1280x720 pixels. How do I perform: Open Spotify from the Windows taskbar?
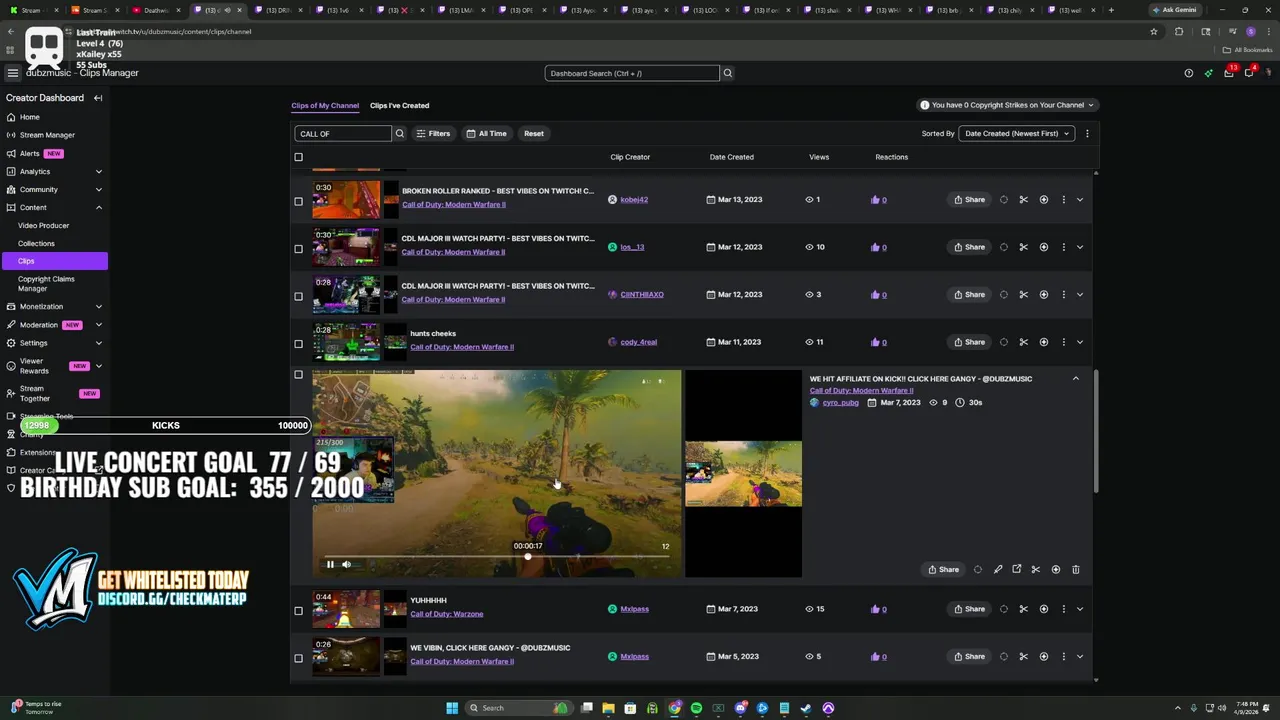pos(696,708)
